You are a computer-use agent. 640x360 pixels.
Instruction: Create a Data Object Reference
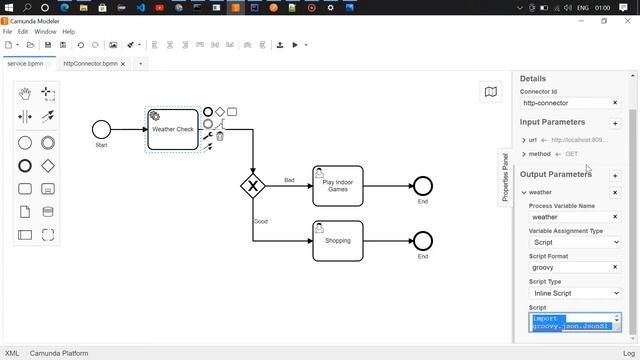coord(25,211)
